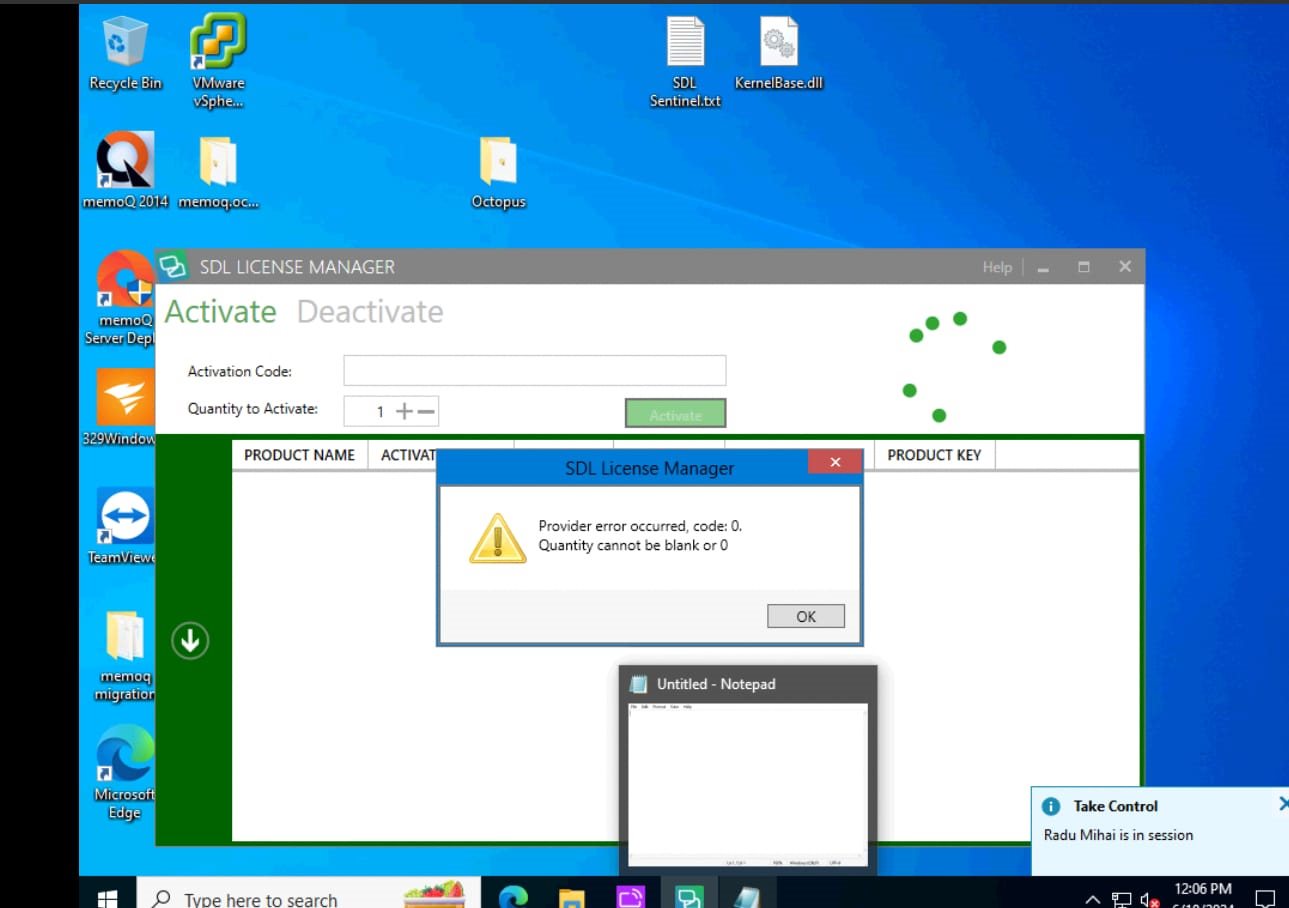Minimize the SDL License Manager window
The height and width of the screenshot is (908, 1289).
click(1043, 268)
